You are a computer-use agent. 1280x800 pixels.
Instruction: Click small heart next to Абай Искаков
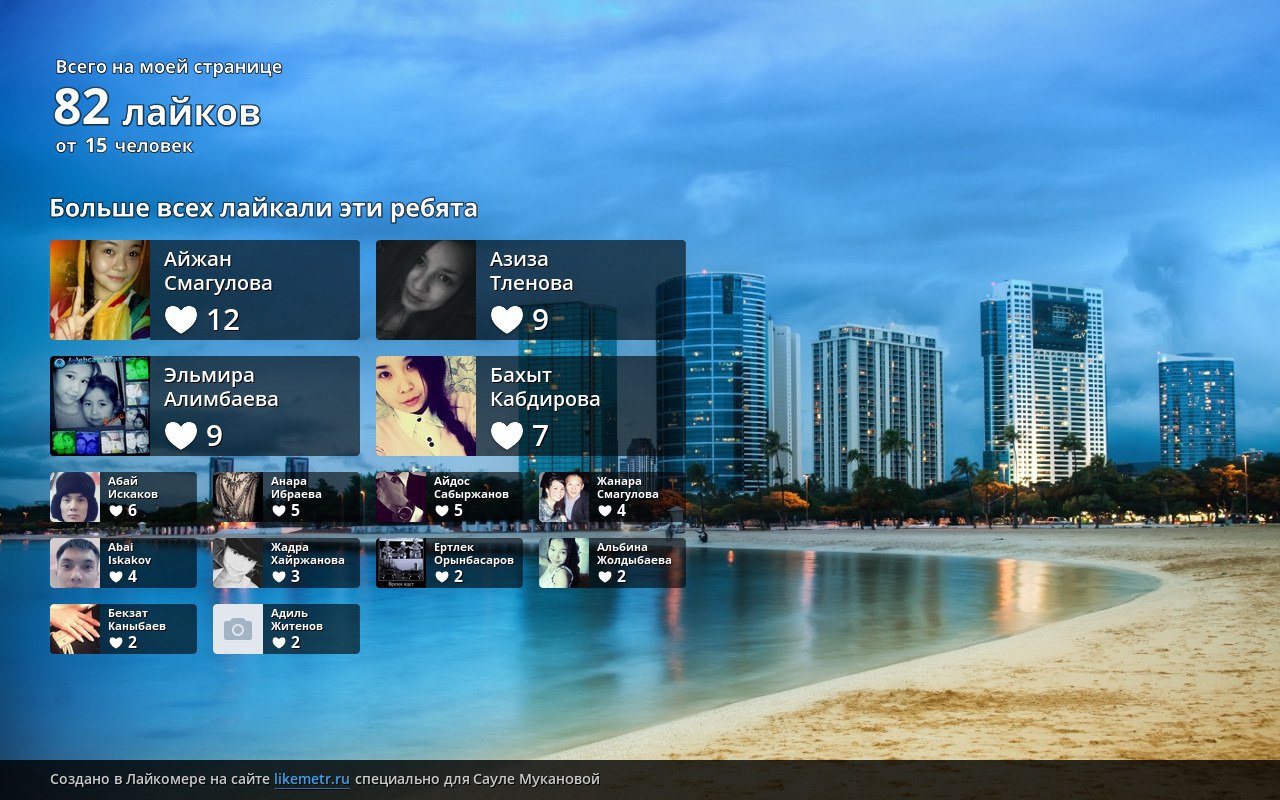[x=116, y=511]
